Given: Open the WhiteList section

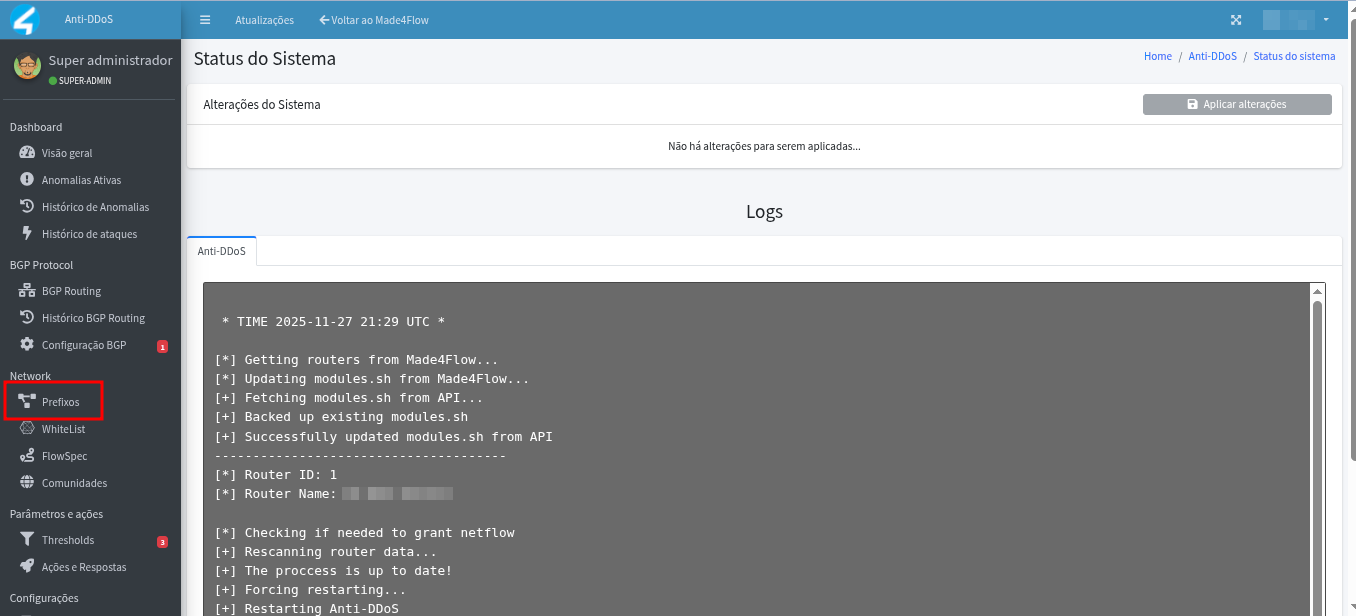Looking at the screenshot, I should pos(62,428).
